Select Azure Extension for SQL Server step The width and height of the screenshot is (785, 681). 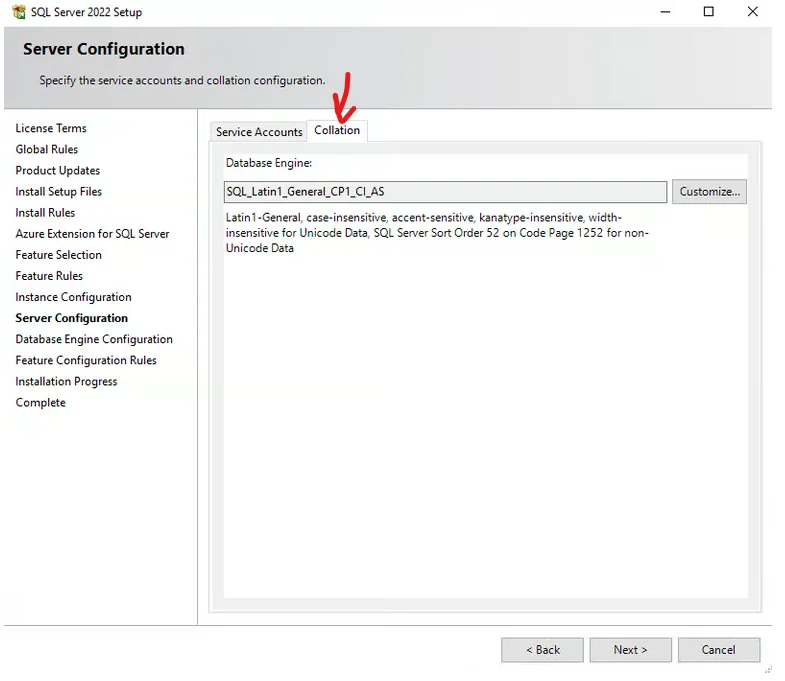tap(92, 234)
